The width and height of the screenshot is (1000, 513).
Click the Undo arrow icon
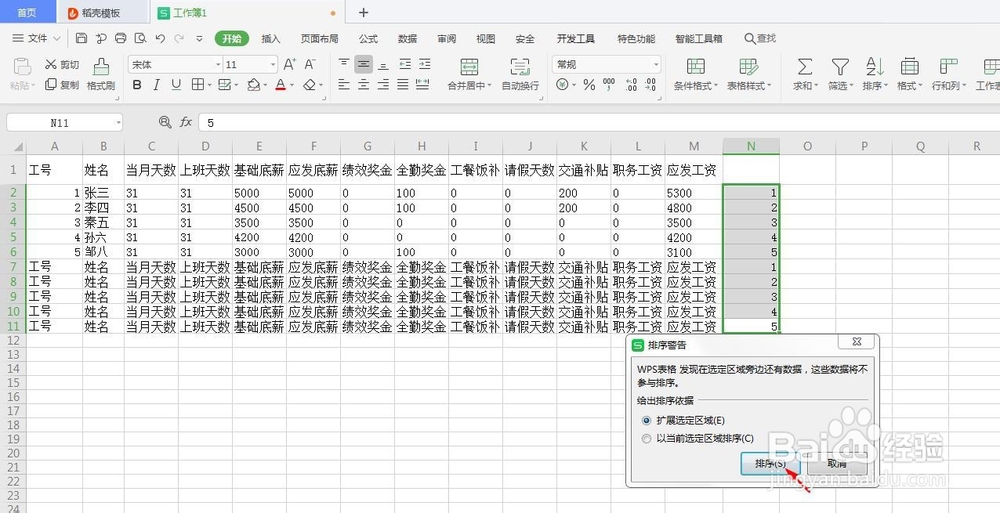click(160, 38)
